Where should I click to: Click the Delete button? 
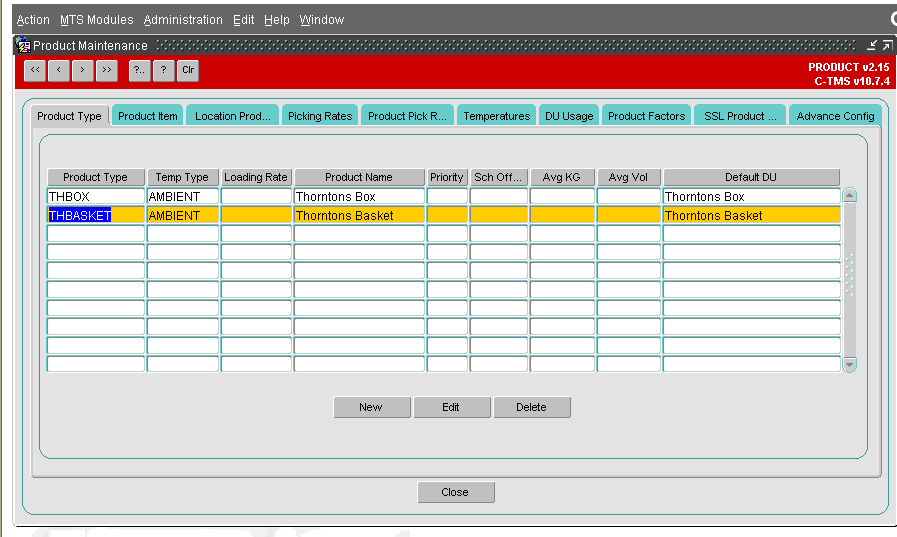coord(532,407)
